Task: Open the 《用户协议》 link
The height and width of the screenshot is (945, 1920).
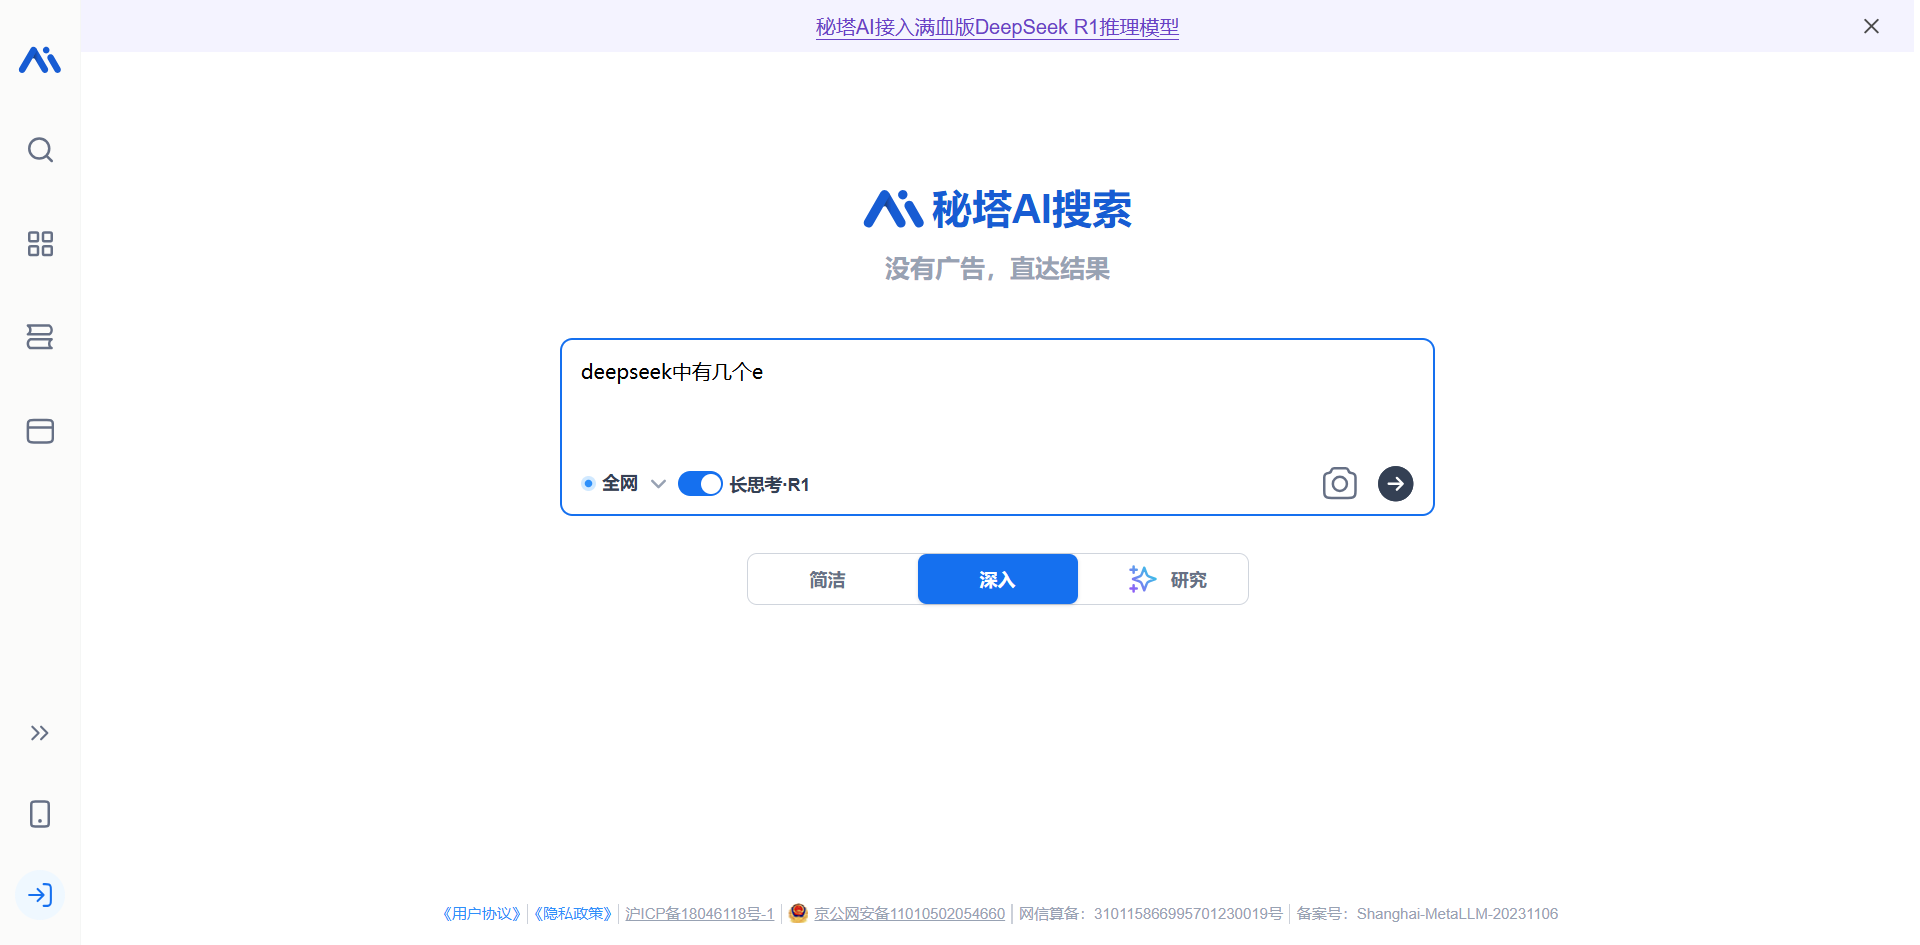Action: (x=482, y=914)
